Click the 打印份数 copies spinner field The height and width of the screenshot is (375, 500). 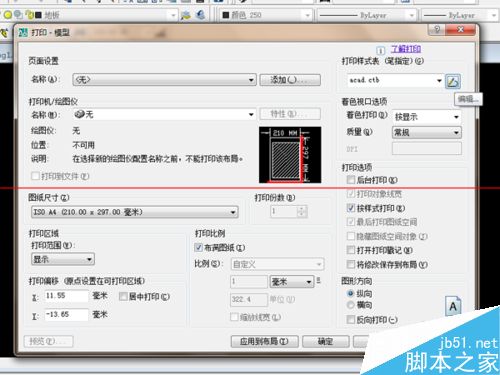pos(289,211)
